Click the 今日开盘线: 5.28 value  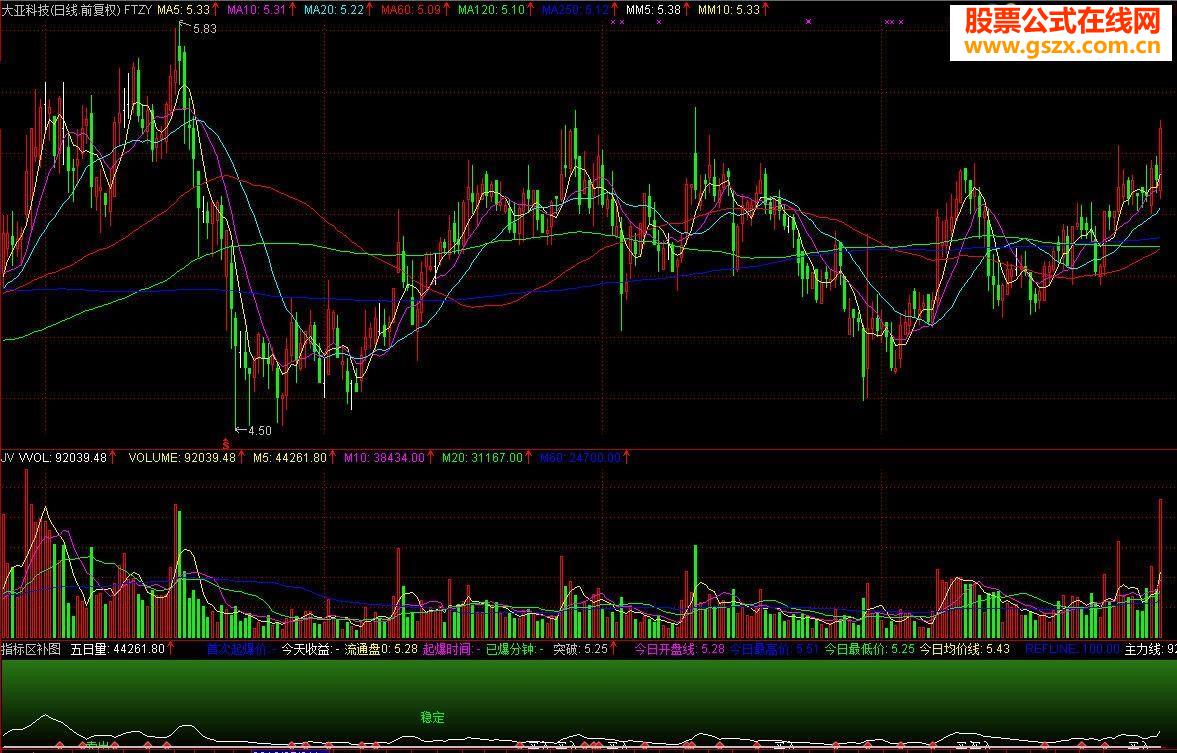[680, 649]
